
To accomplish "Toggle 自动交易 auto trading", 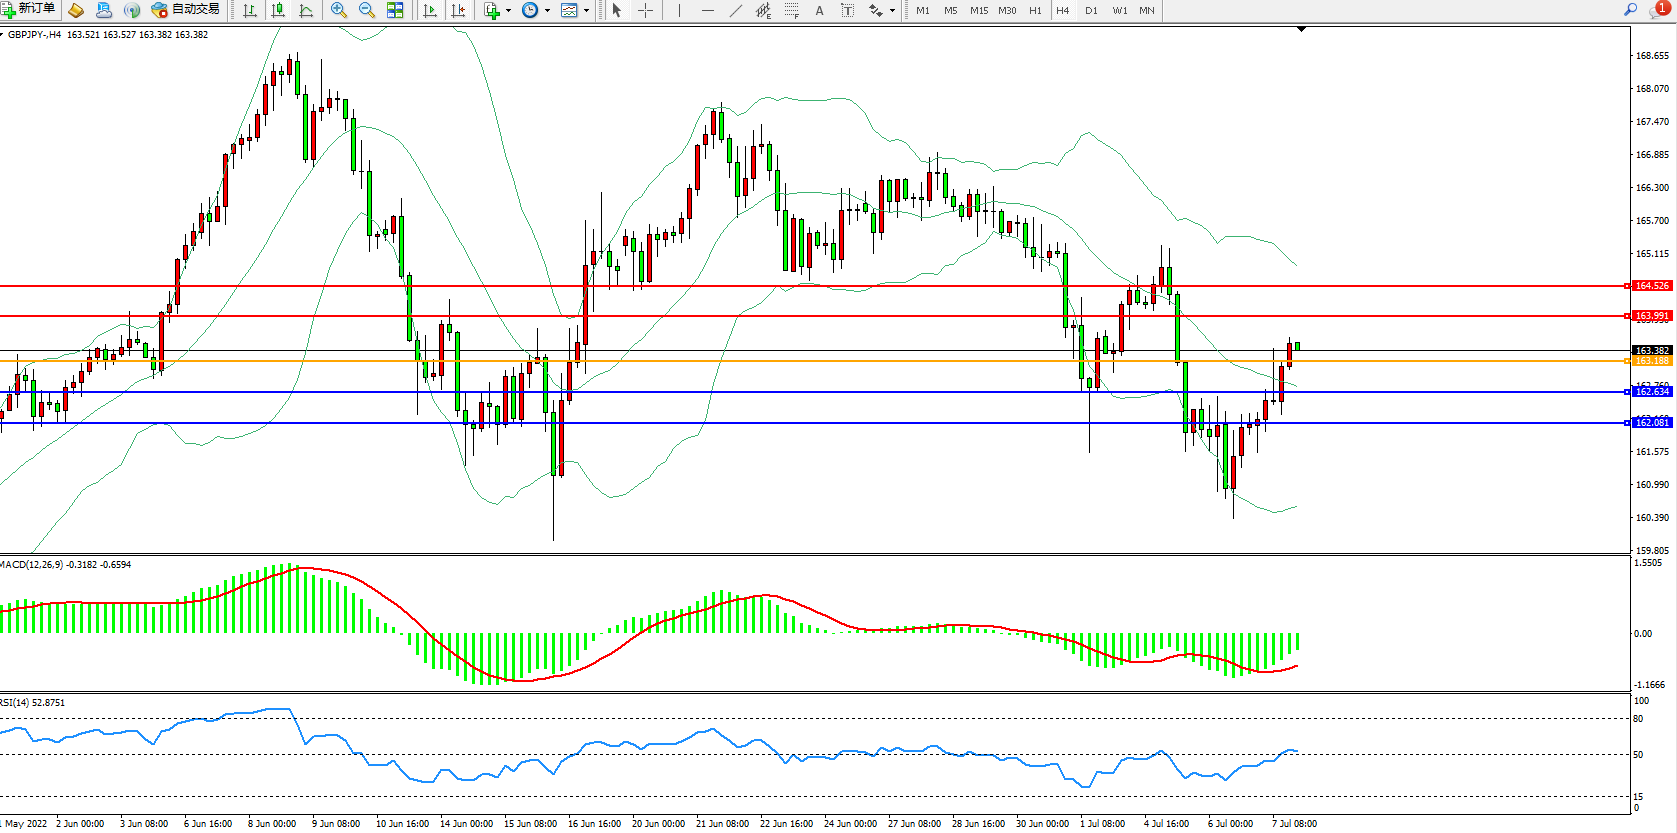I will coord(185,10).
